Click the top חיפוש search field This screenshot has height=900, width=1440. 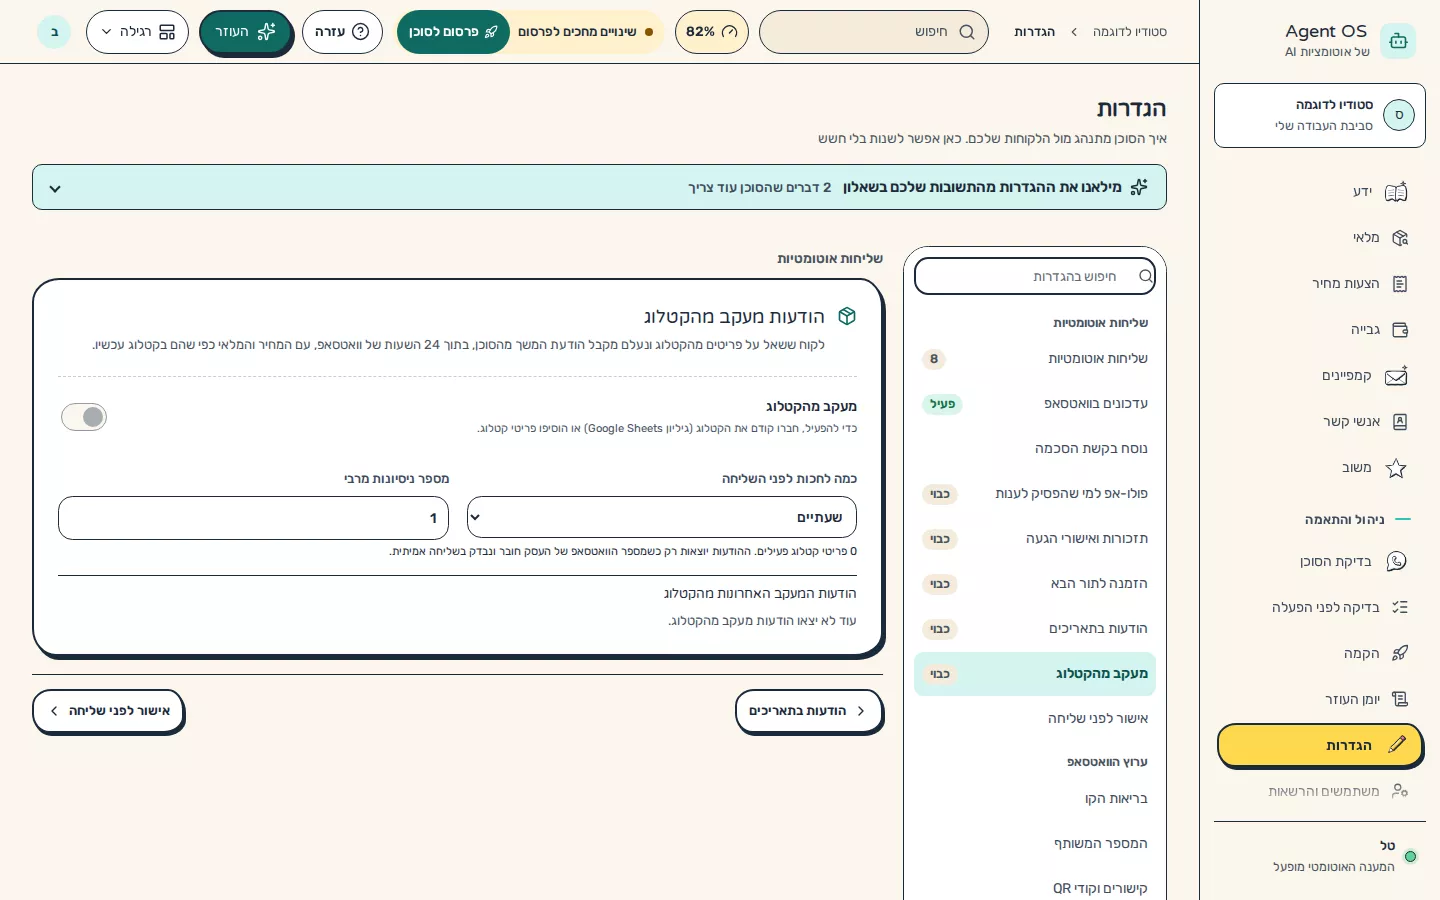[x=874, y=32]
